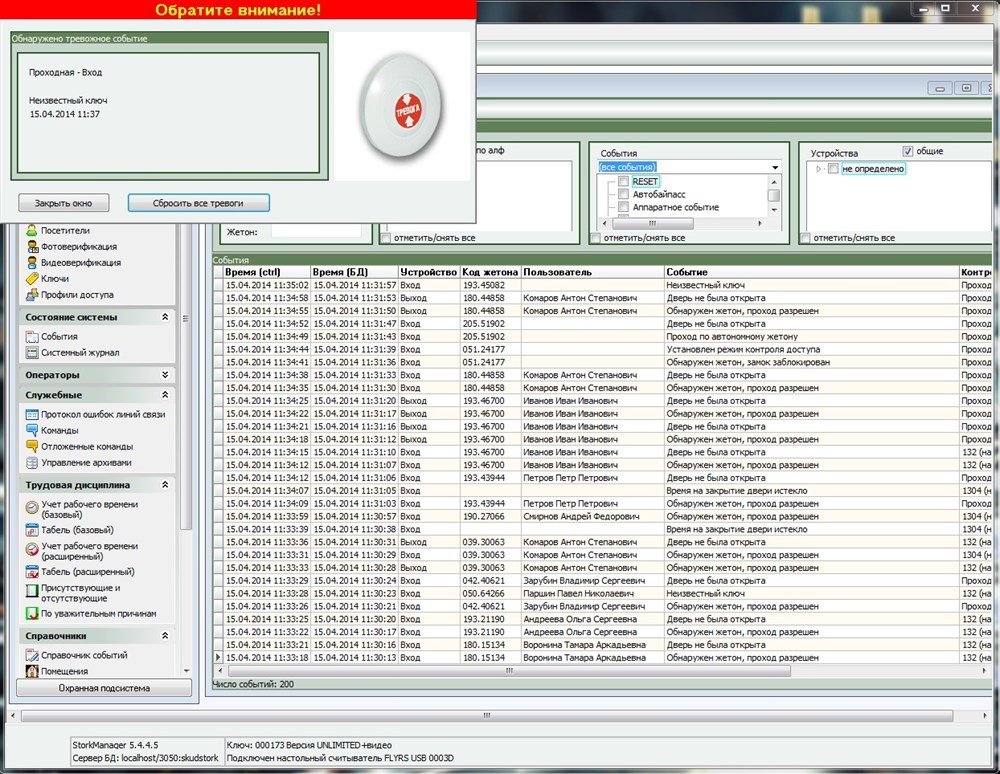Expand the не определено device tree node

click(819, 169)
